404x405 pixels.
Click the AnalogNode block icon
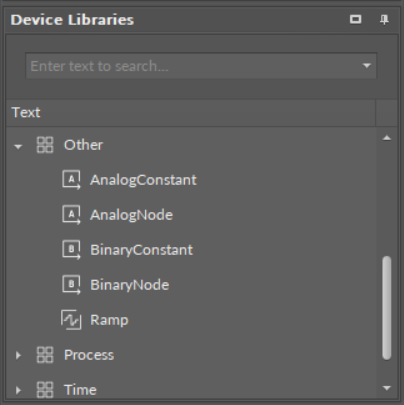click(71, 215)
